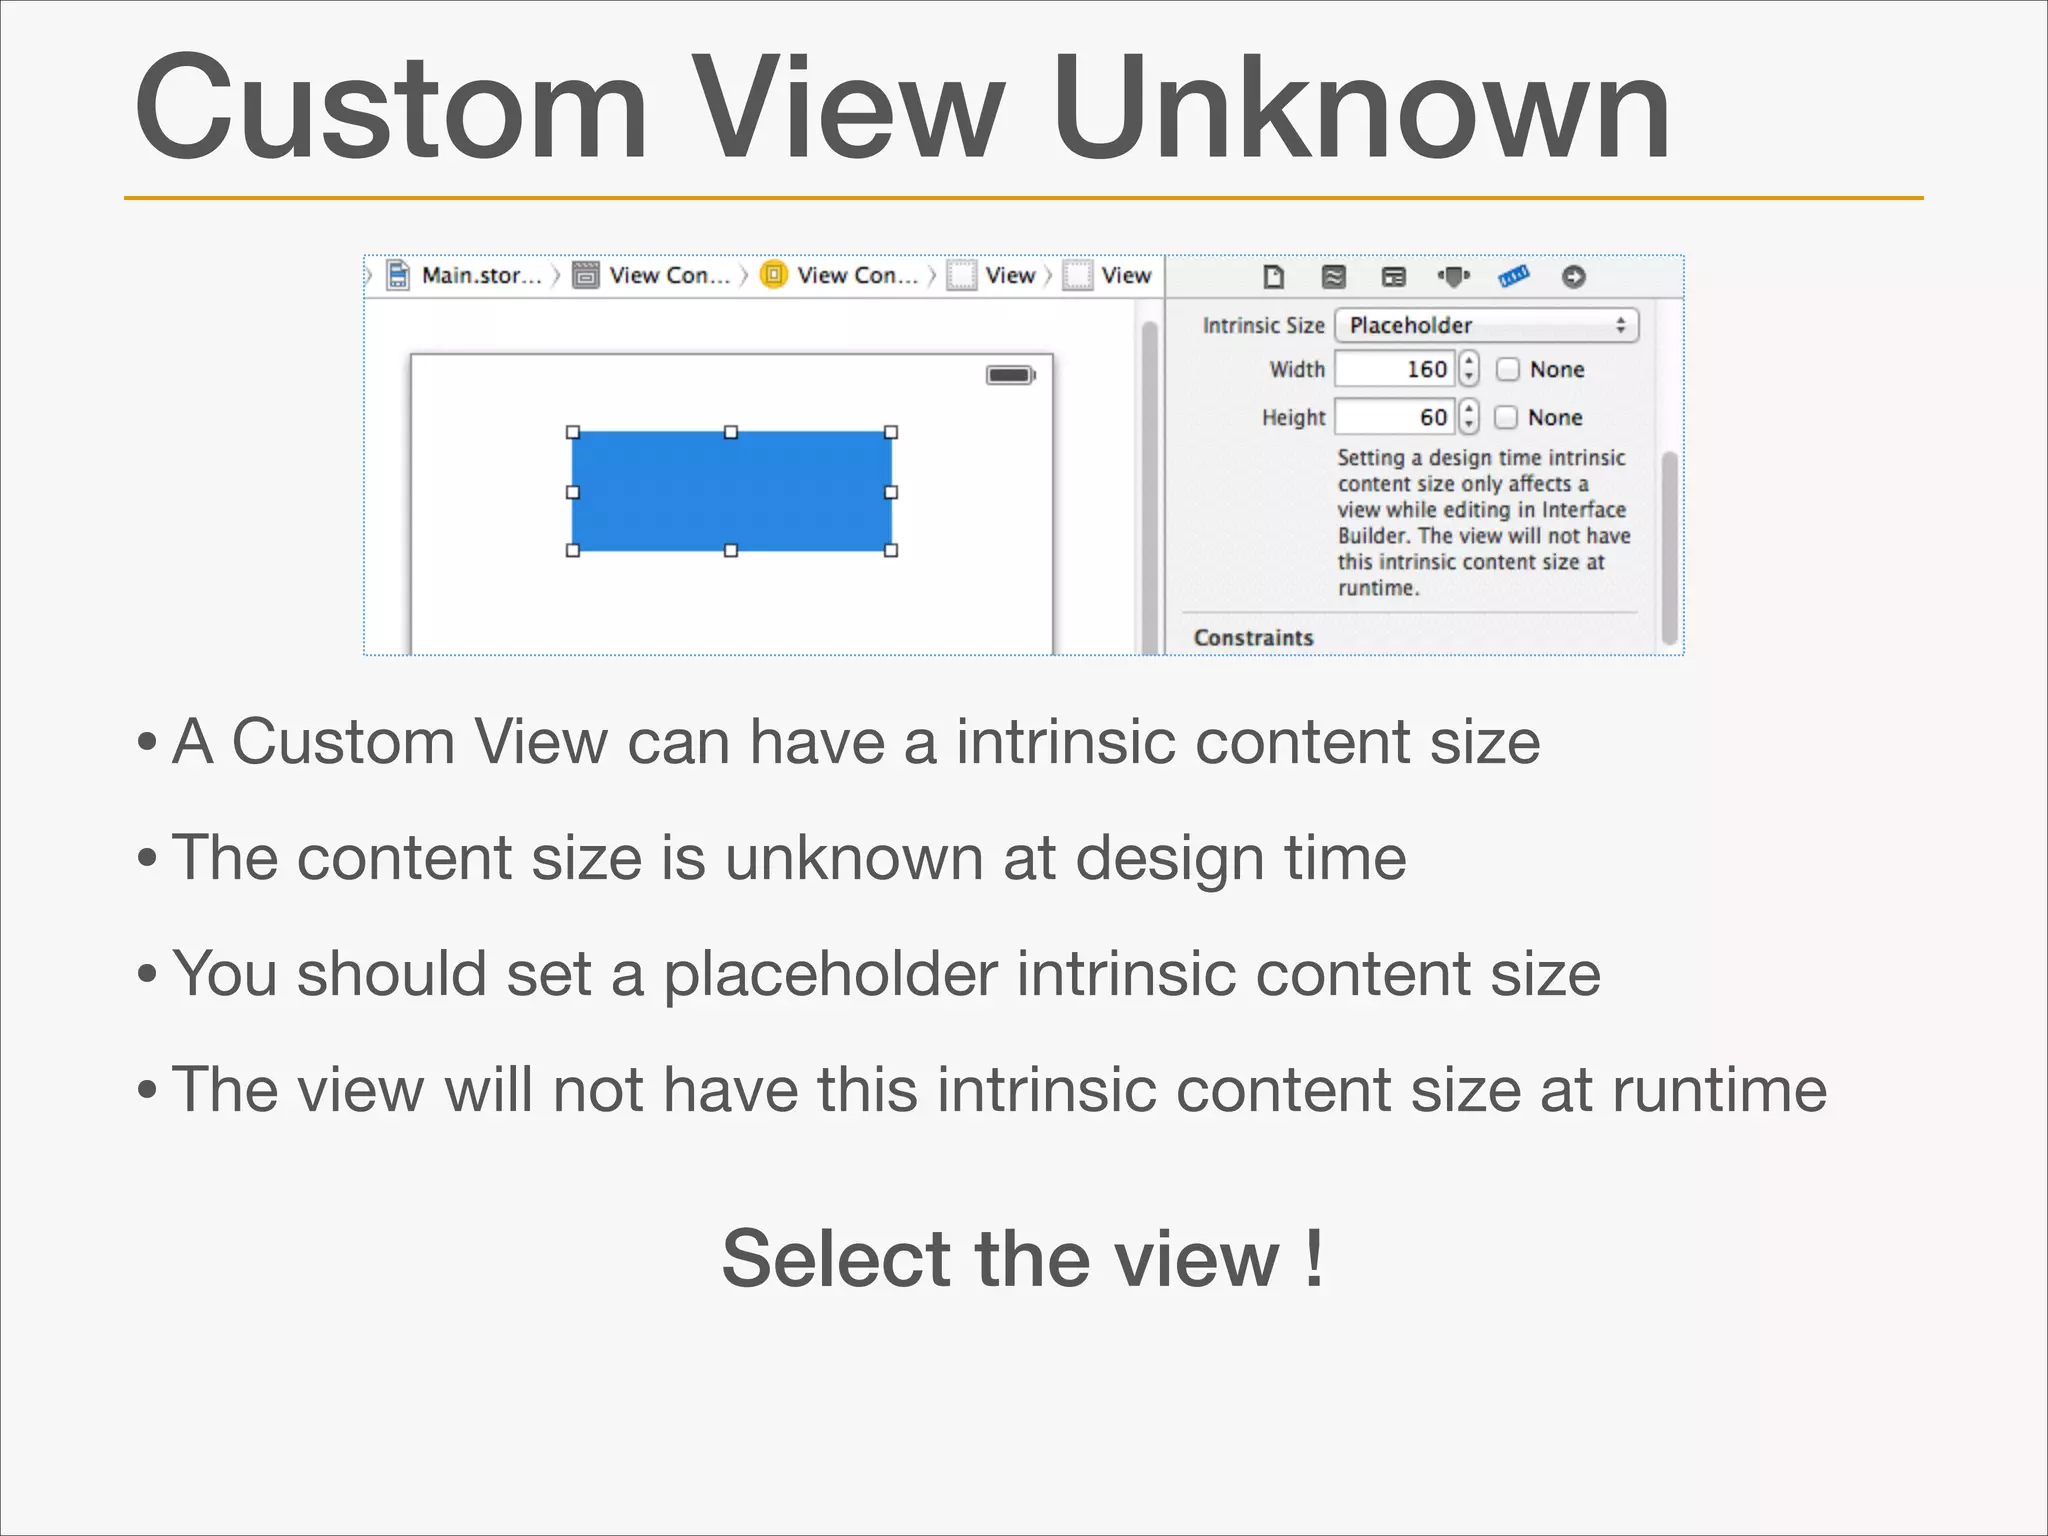Click the Height stepper arrows
2048x1536 pixels.
1468,417
